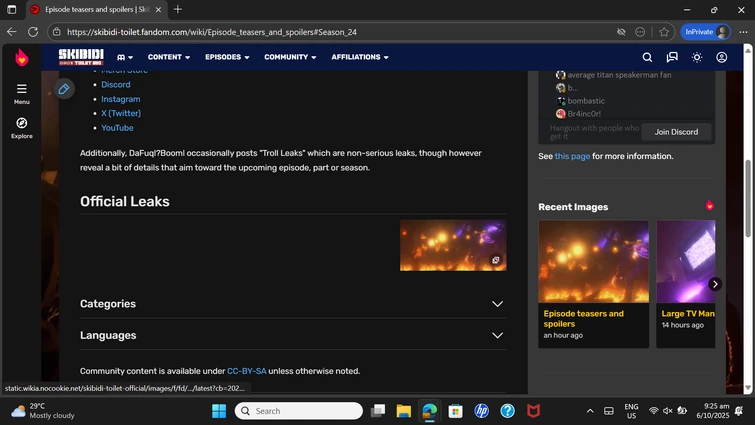Open the blue question mark help app
The image size is (755, 425).
(508, 411)
